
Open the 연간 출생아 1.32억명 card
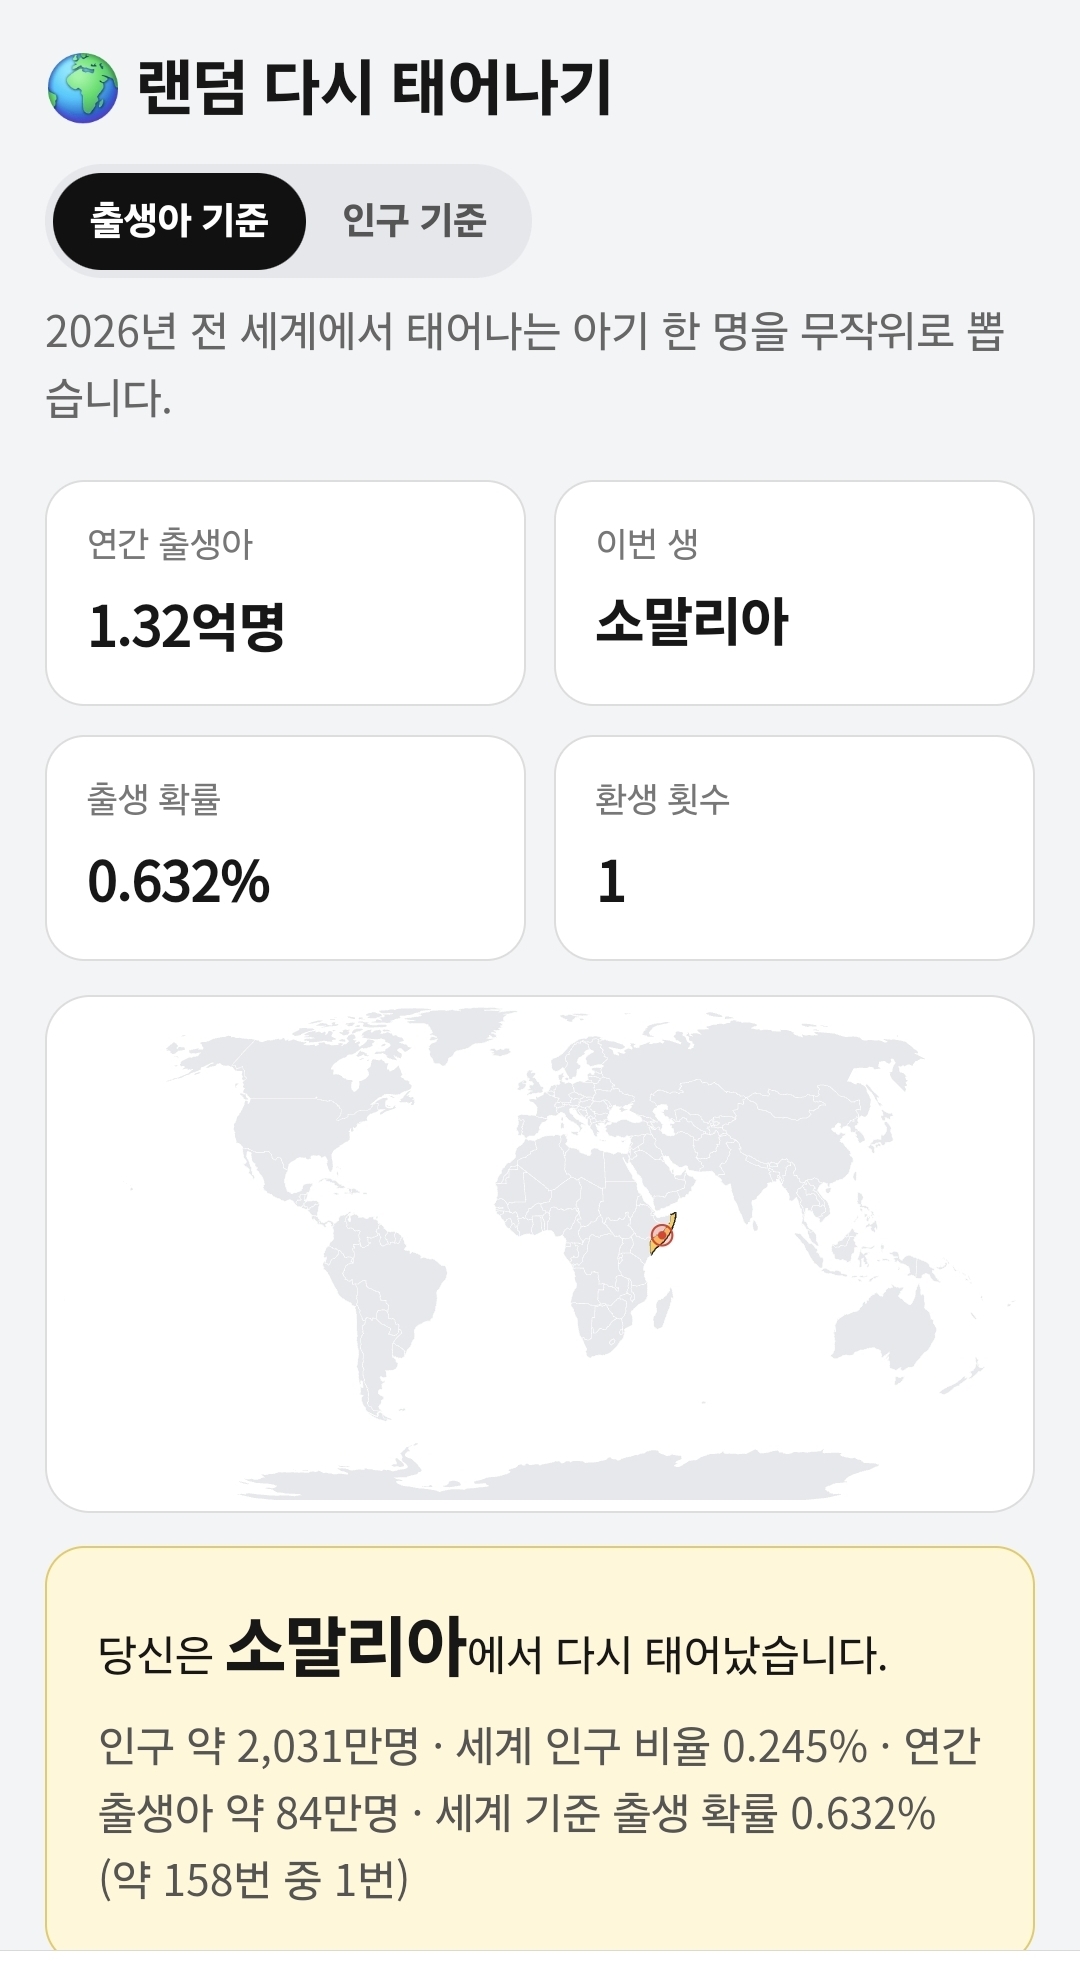[x=285, y=593]
